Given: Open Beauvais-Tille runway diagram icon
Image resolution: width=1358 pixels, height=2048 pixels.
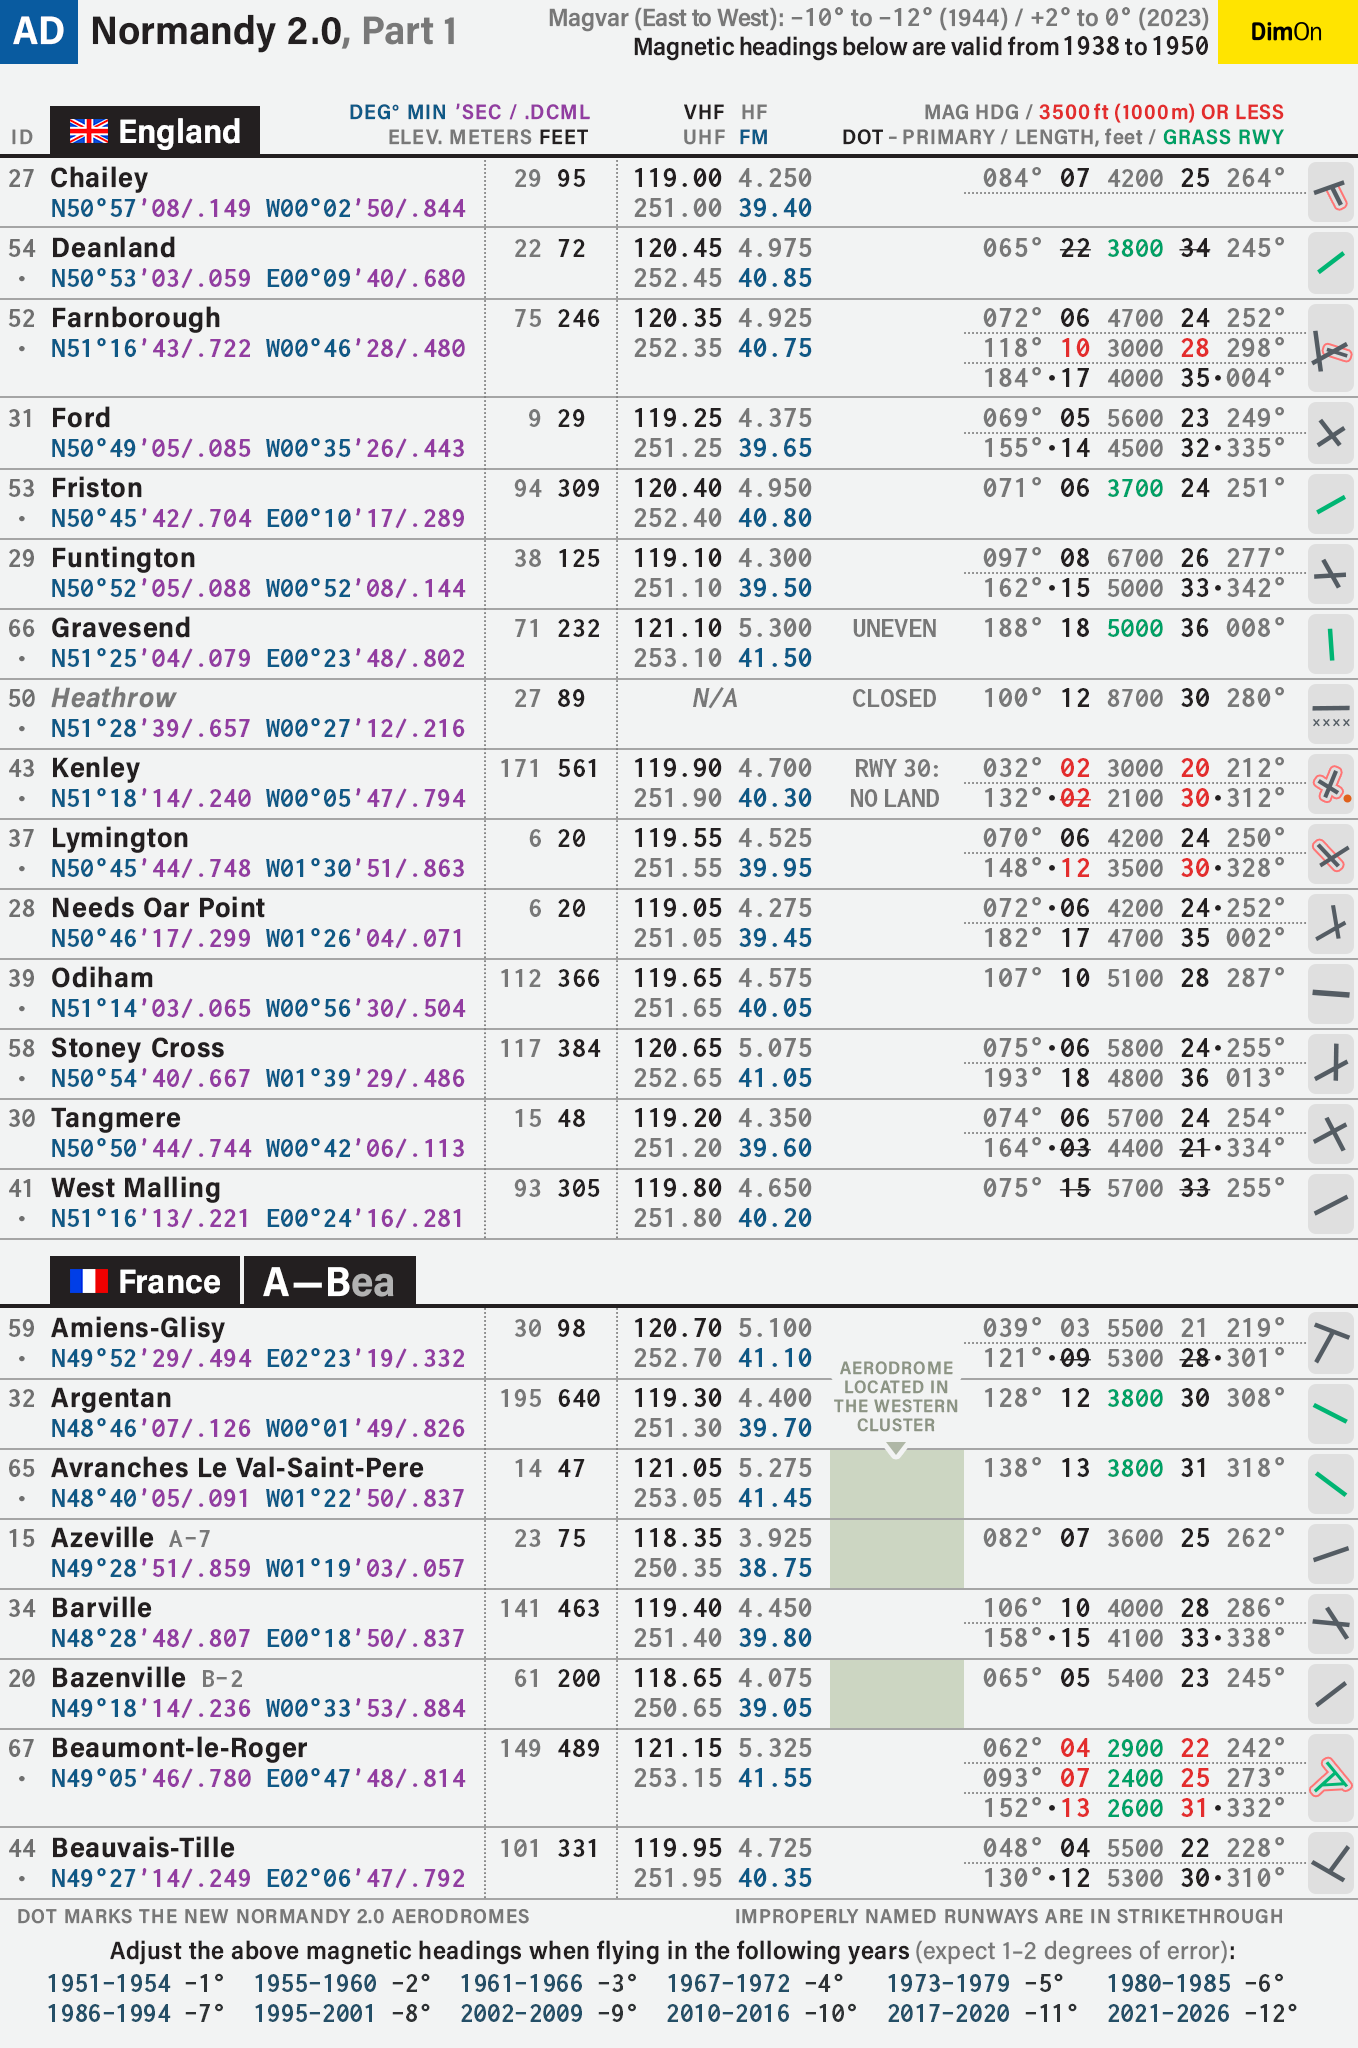Looking at the screenshot, I should [x=1331, y=1864].
